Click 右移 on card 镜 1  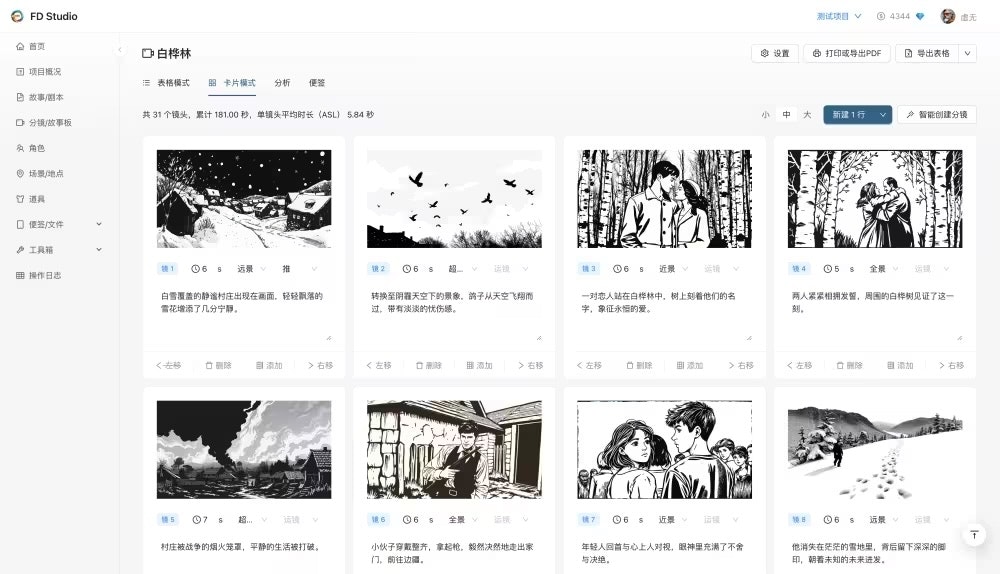click(320, 365)
